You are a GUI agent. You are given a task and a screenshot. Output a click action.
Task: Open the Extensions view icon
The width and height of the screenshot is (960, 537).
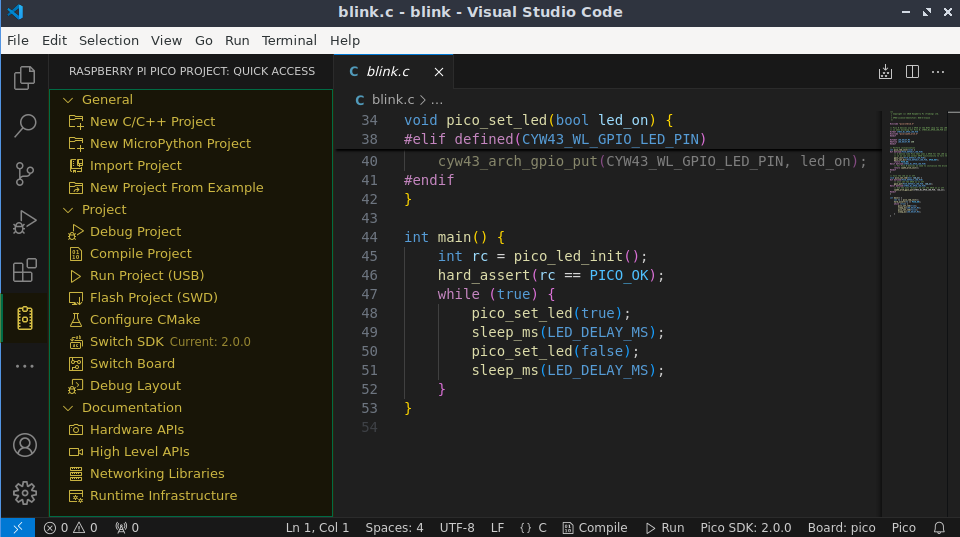click(24, 270)
